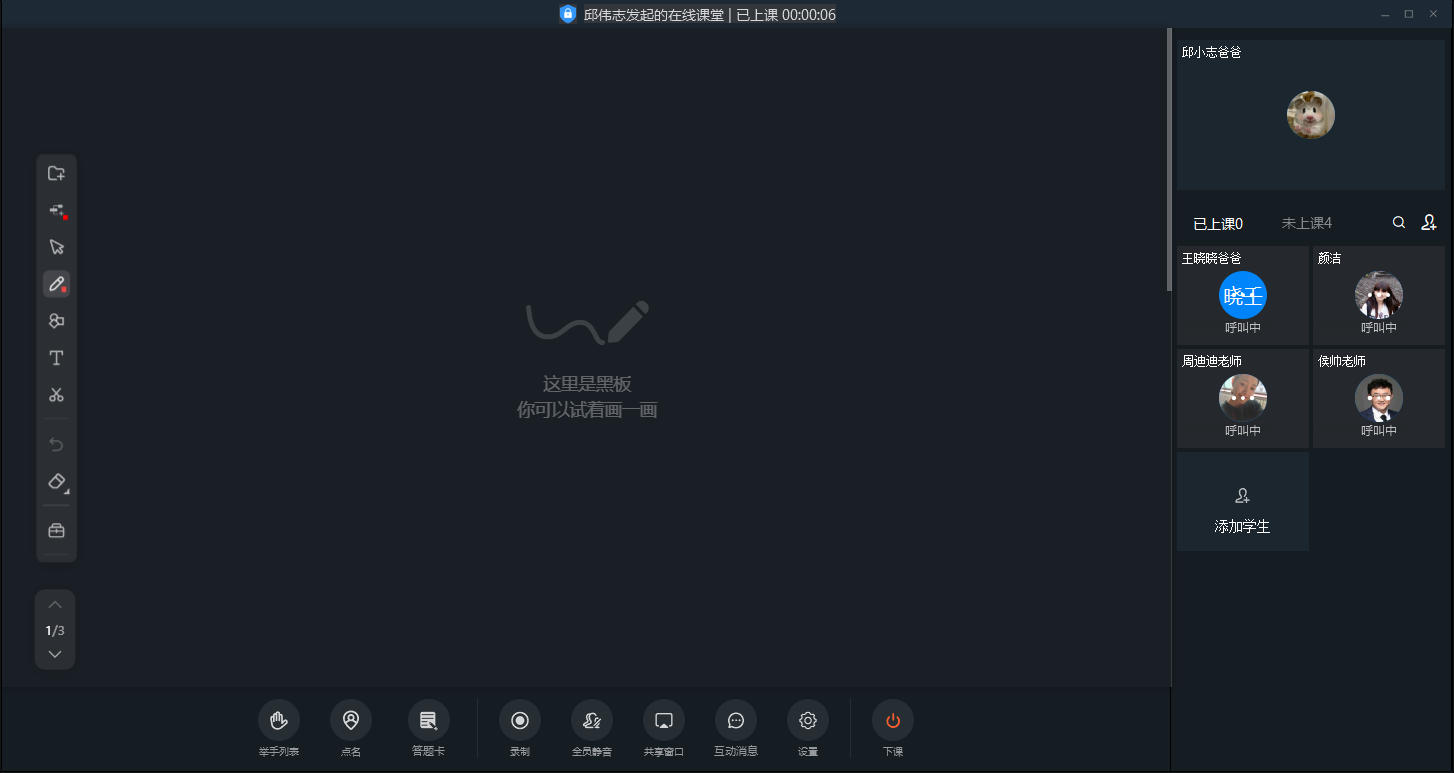Select the arrow pointer tool
Viewport: 1454px width, 773px height.
[x=56, y=247]
